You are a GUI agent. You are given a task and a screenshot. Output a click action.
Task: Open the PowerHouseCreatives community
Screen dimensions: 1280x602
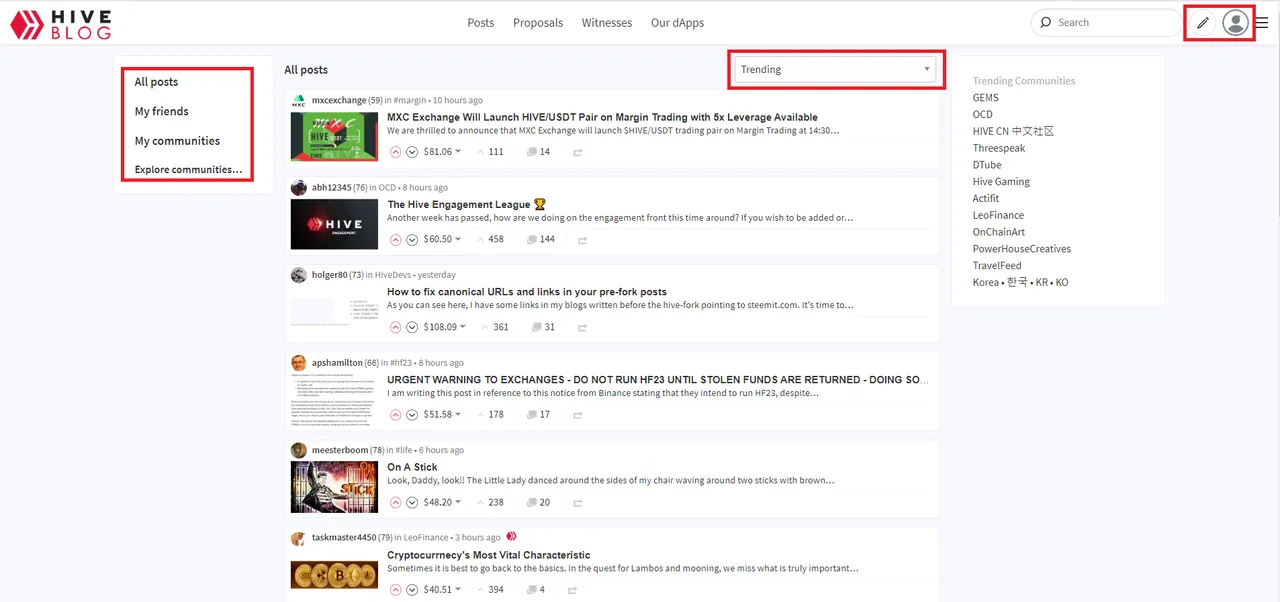(x=1022, y=249)
